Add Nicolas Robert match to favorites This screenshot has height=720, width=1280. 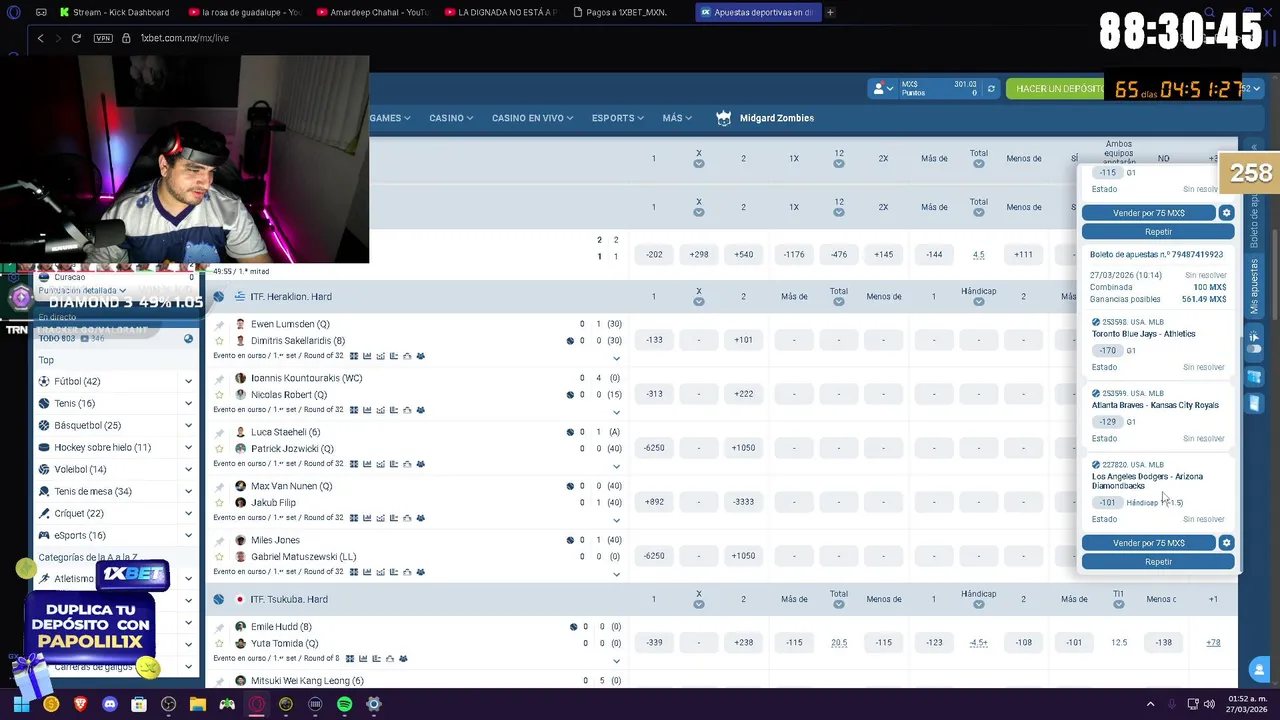(x=219, y=395)
